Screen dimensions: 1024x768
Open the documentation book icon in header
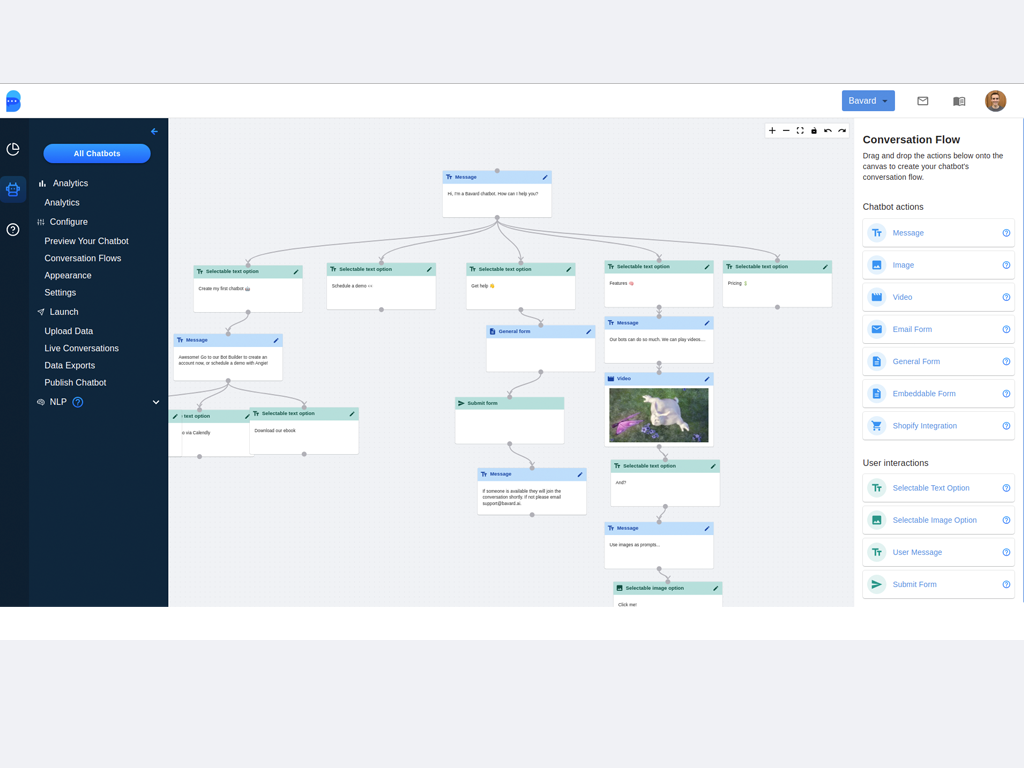click(959, 101)
